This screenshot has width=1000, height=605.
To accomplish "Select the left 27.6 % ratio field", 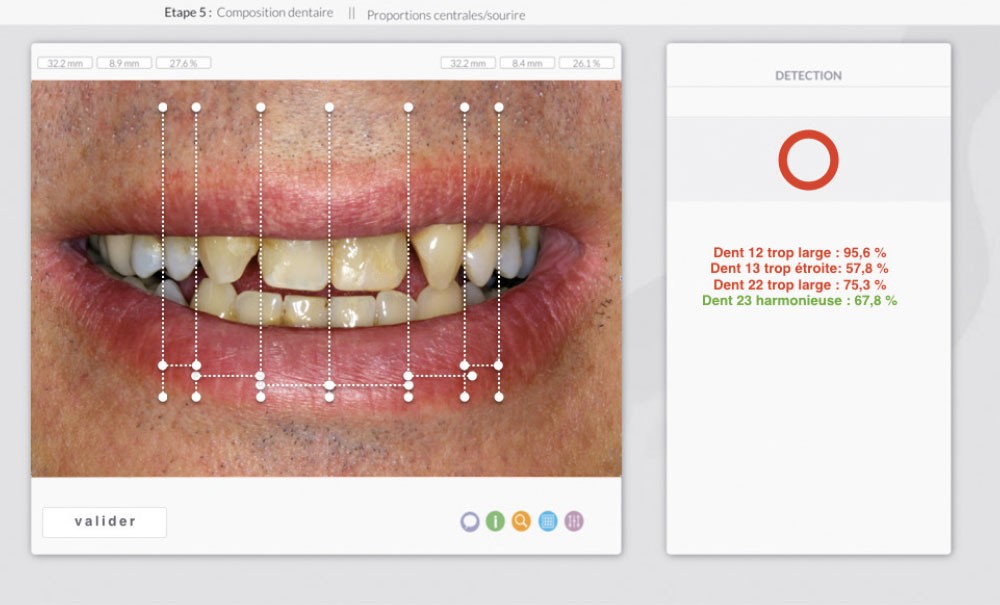I will click(183, 63).
